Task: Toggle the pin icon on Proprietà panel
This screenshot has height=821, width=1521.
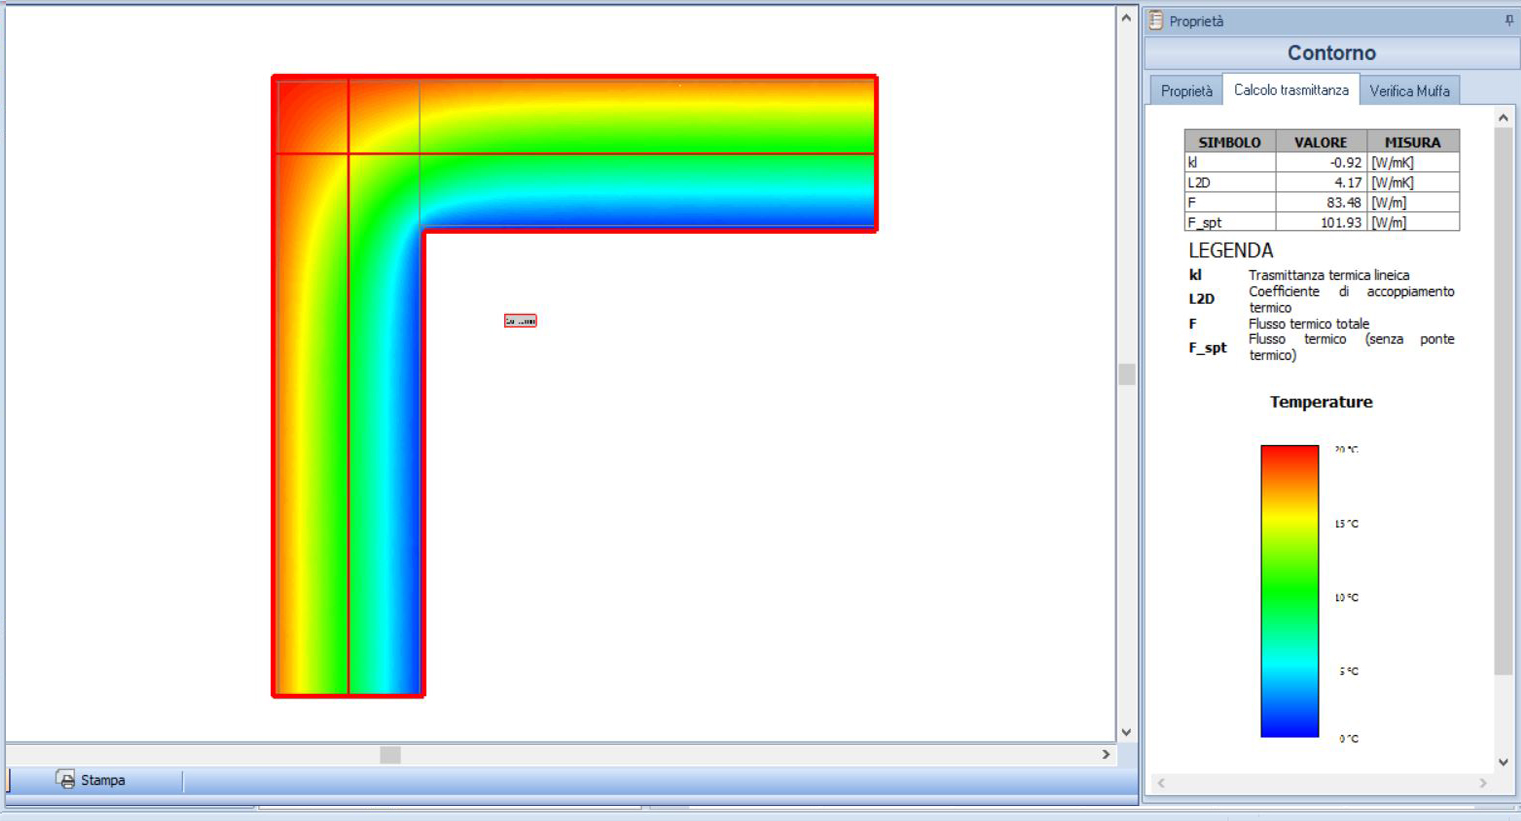Action: pos(1508,21)
